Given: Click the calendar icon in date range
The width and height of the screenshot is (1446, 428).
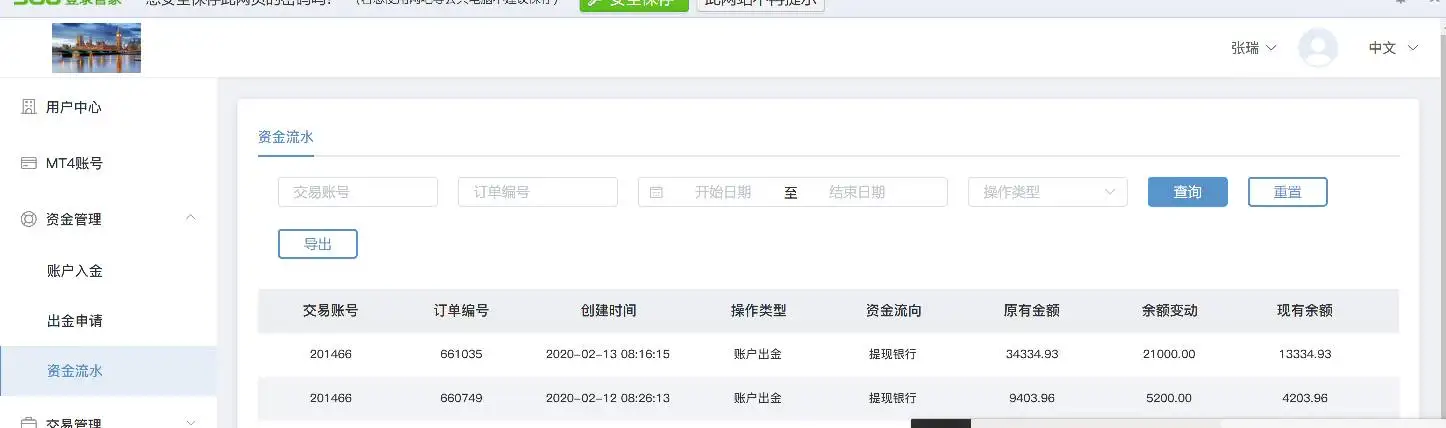Looking at the screenshot, I should (x=656, y=192).
